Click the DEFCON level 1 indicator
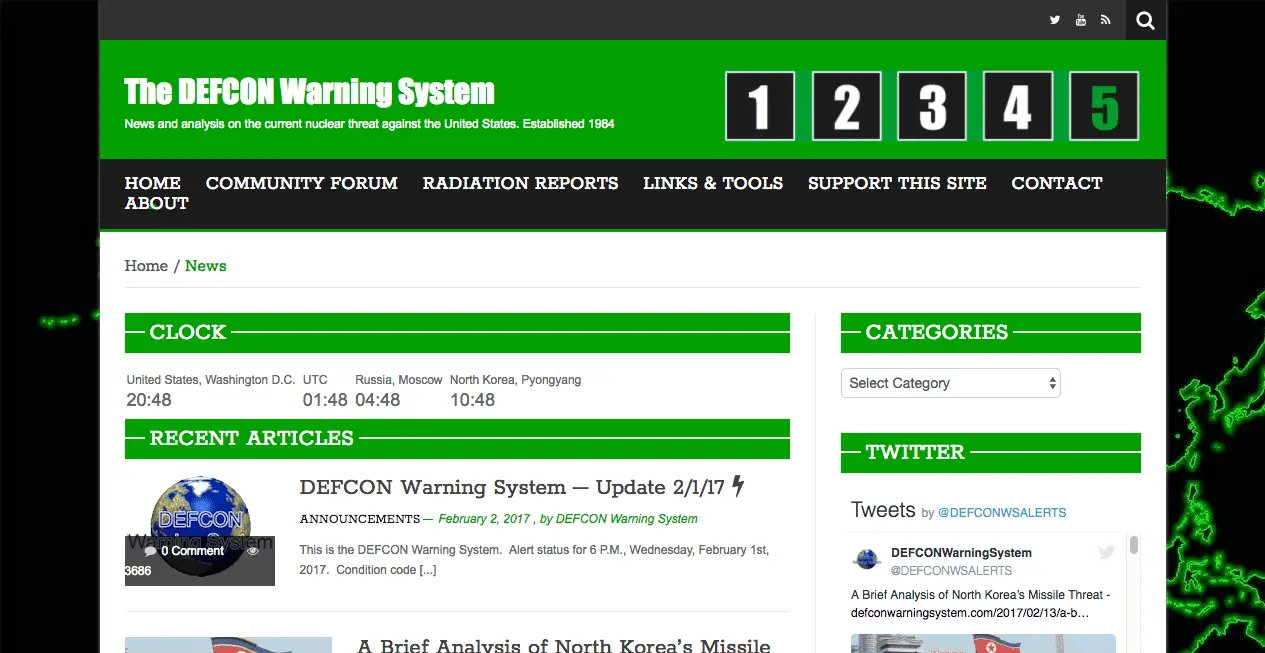The image size is (1265, 653). tap(760, 106)
